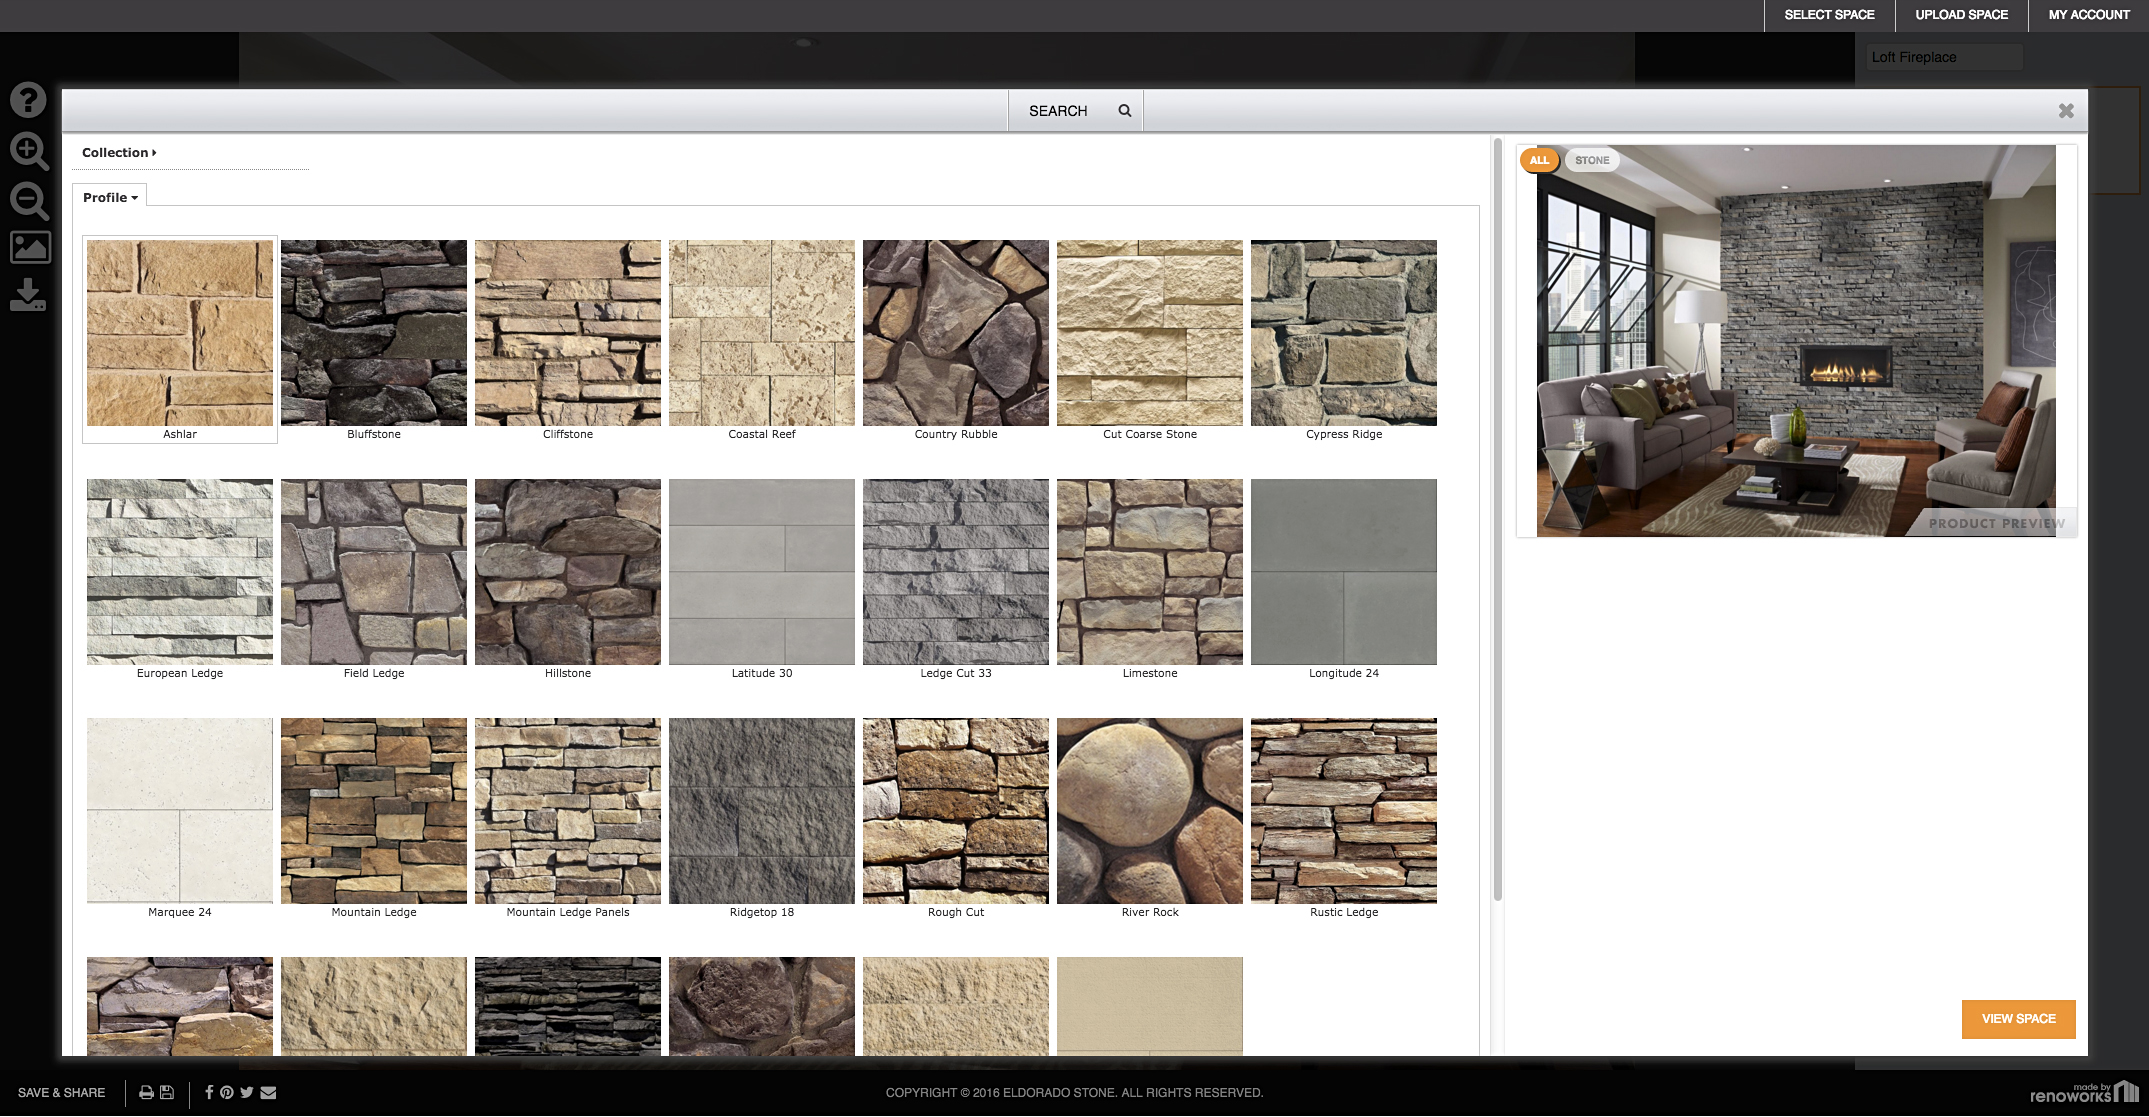Viewport: 2149px width, 1117px height.
Task: Select the River Rock stone swatch
Action: 1149,811
